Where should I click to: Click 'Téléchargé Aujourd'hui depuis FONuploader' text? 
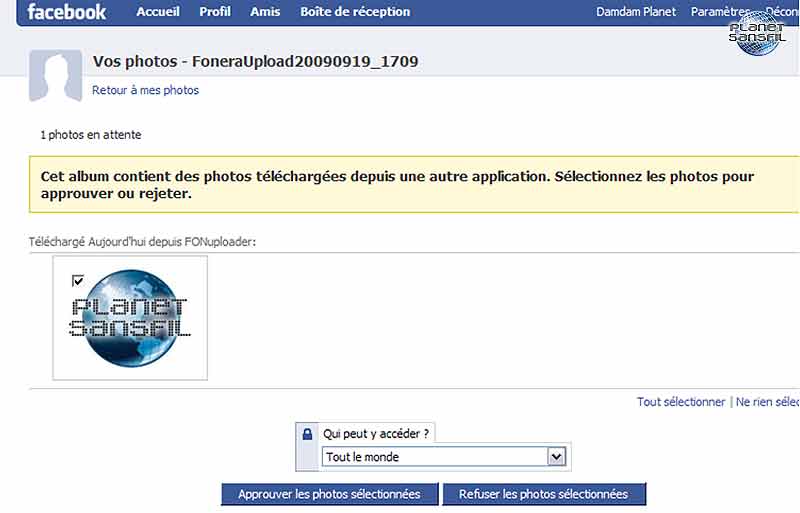click(x=142, y=241)
